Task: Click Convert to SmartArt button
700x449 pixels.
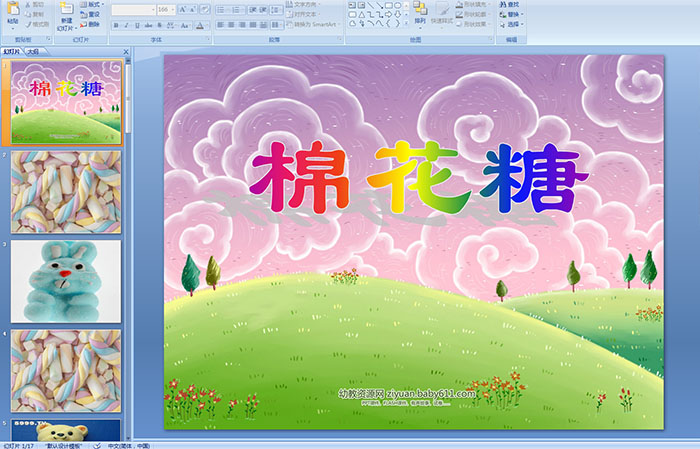Action: tap(322, 24)
